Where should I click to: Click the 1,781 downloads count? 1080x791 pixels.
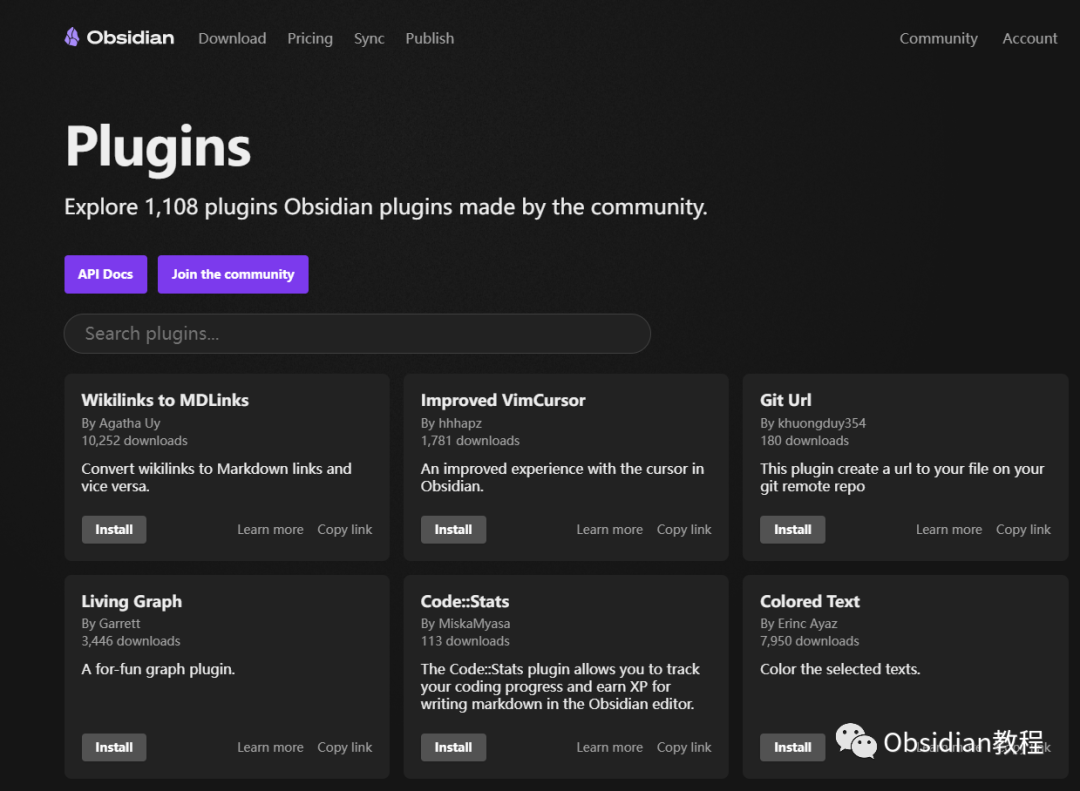coord(470,441)
